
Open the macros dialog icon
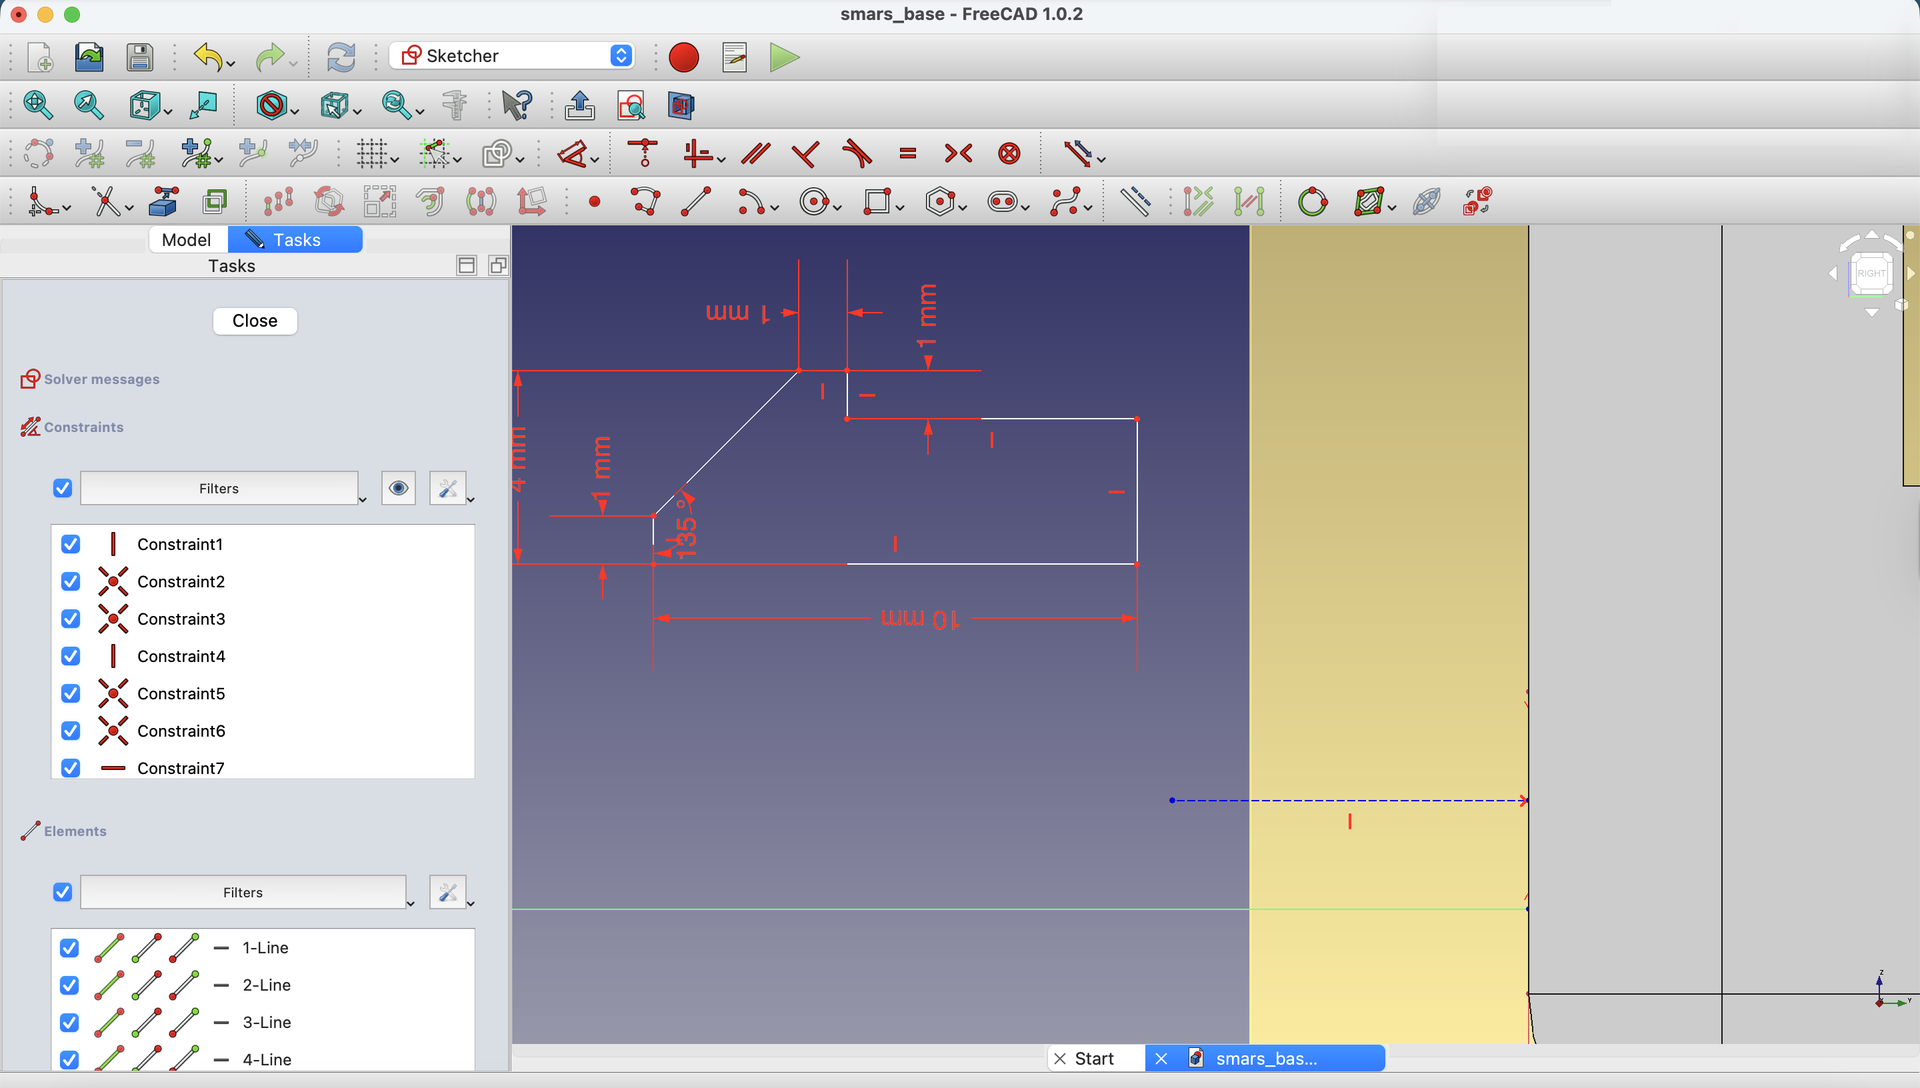coord(735,57)
